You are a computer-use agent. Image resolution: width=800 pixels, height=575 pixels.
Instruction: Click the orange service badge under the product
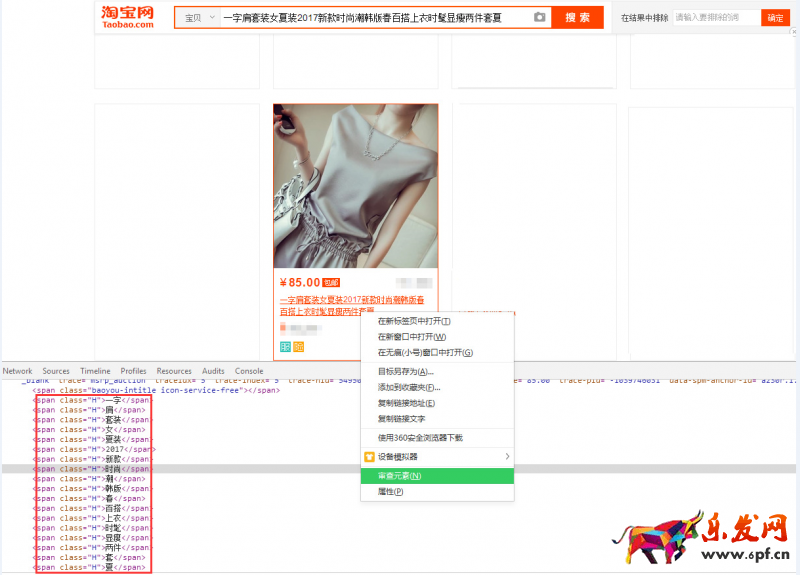point(298,347)
